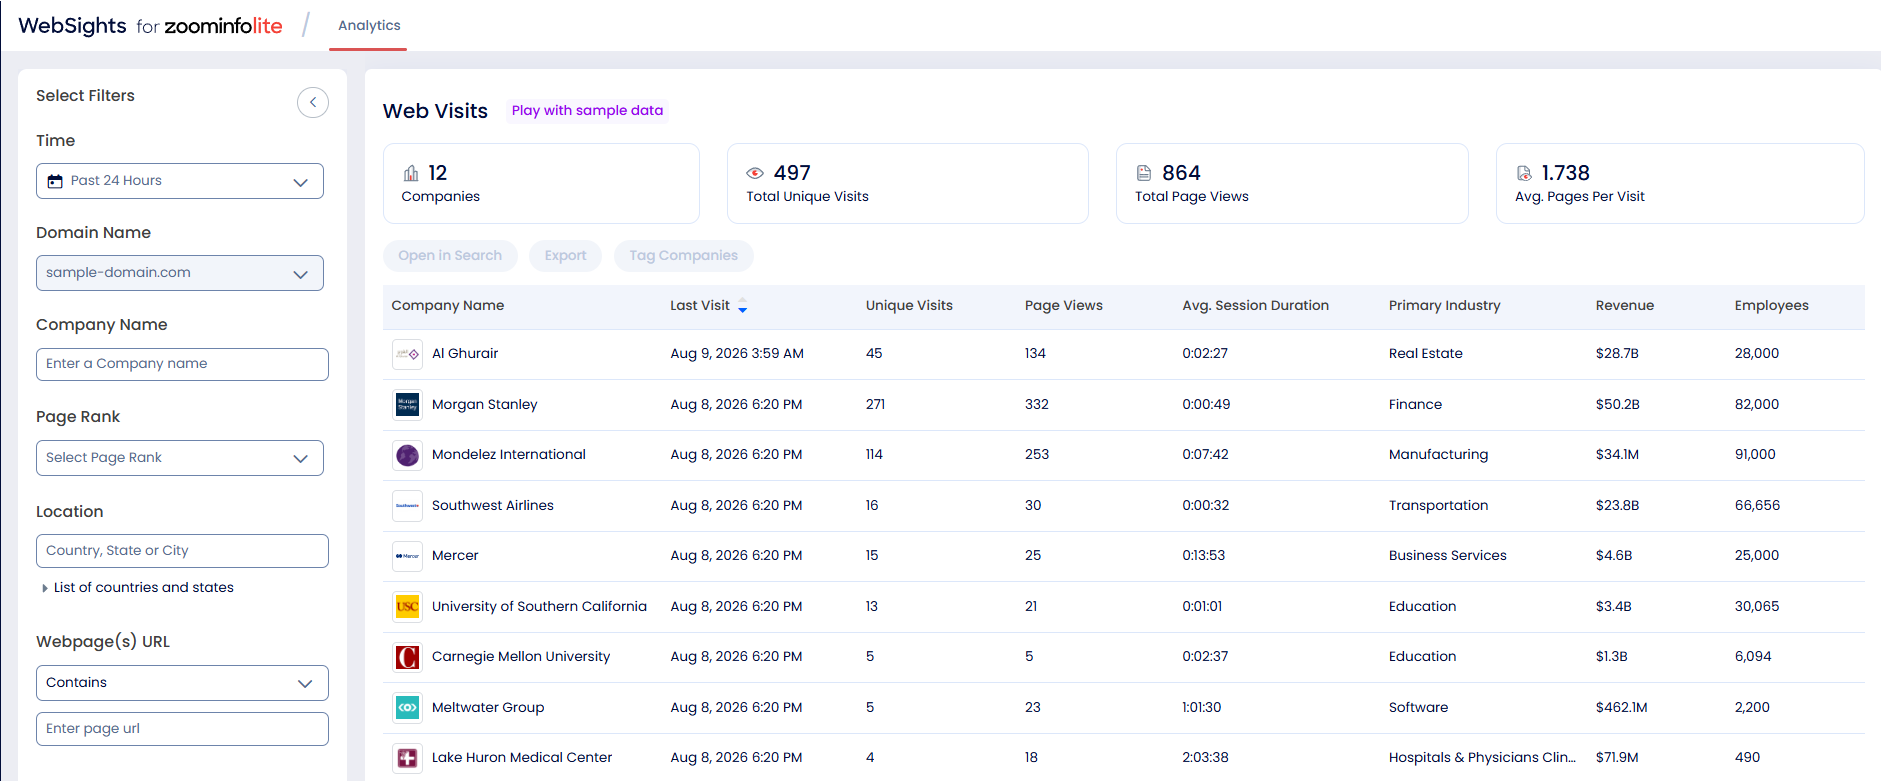Image resolution: width=1881 pixels, height=781 pixels.
Task: Open the Southwest Airlines company name
Action: tap(492, 506)
